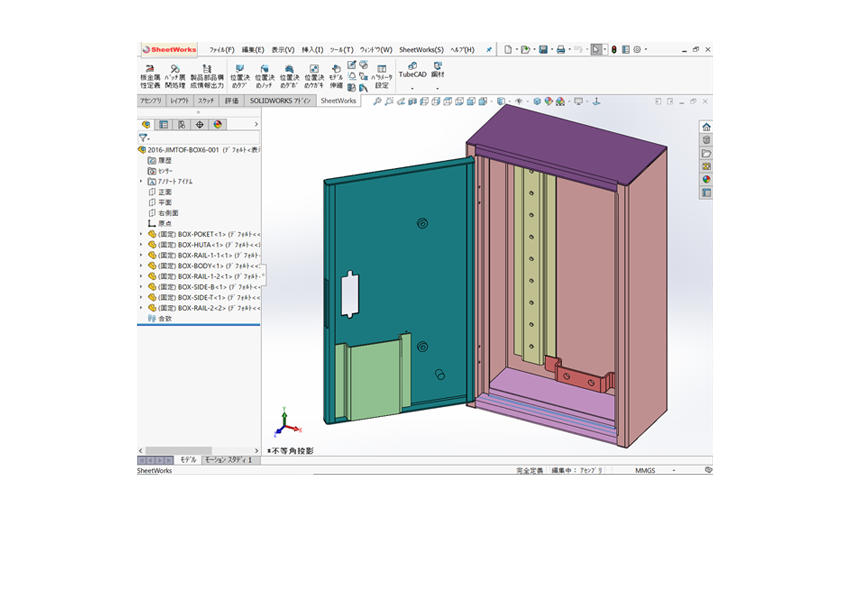Click the horizontal scrollbar under feature tree
This screenshot has height=600, width=850.
[198, 450]
